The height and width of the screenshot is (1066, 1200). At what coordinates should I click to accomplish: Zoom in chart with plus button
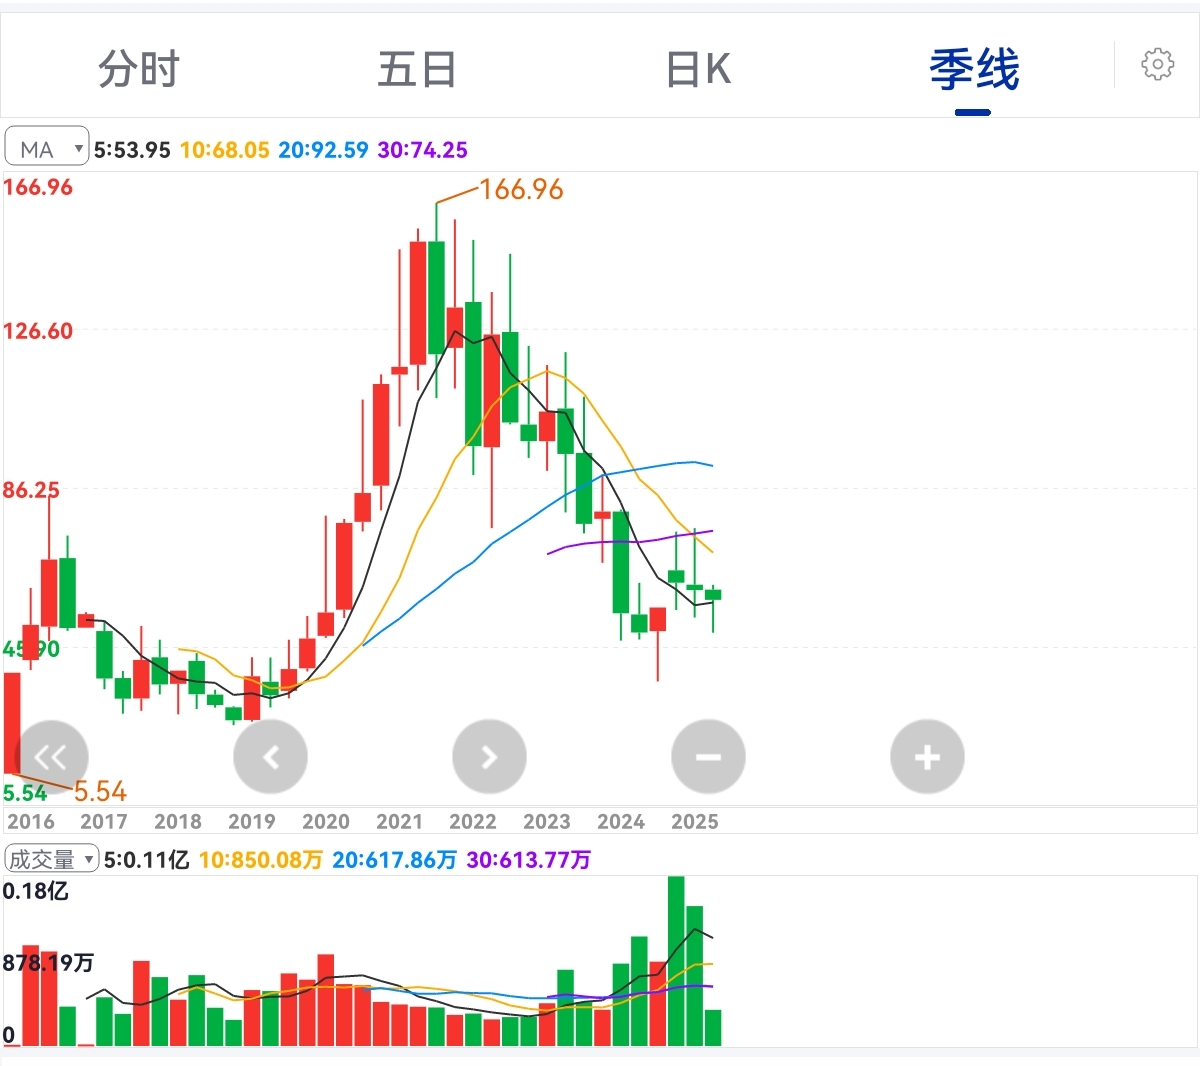click(927, 757)
